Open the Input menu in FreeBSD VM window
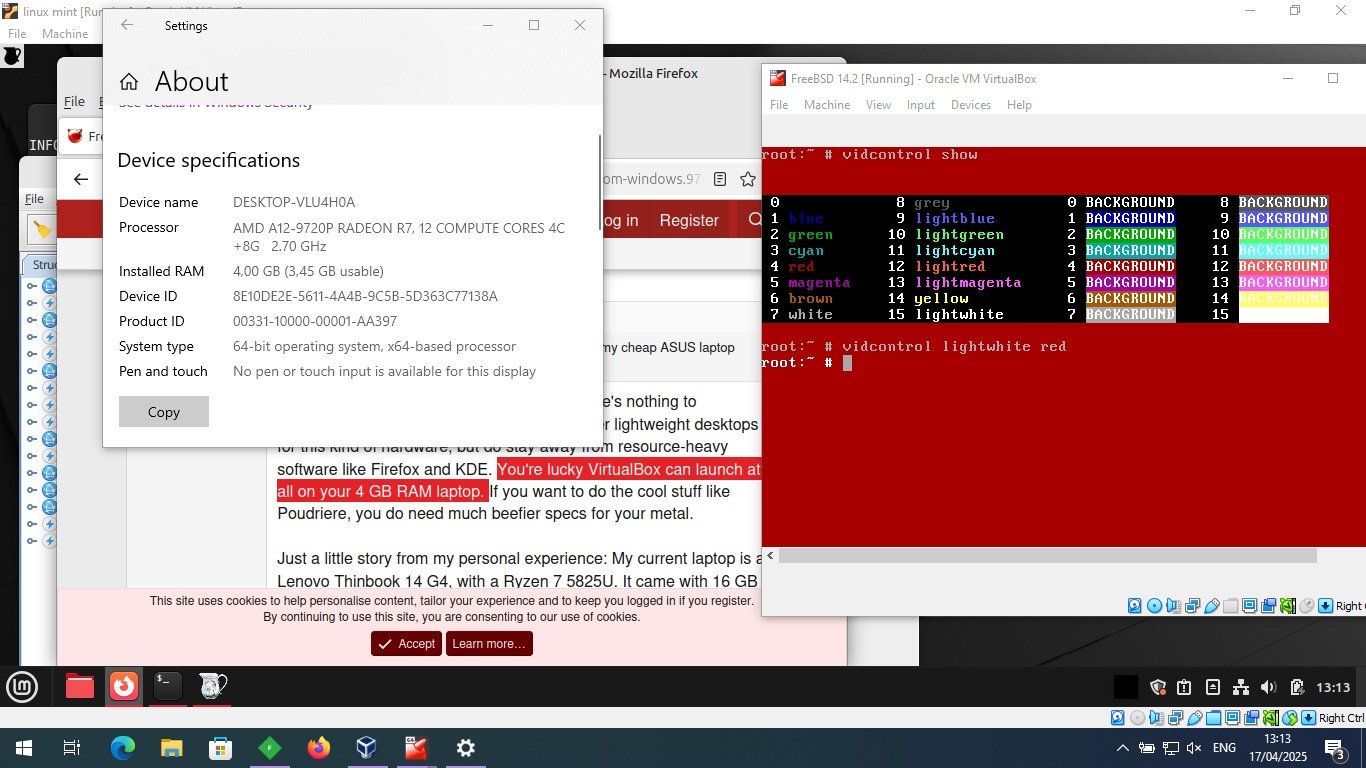1366x768 pixels. (x=920, y=105)
